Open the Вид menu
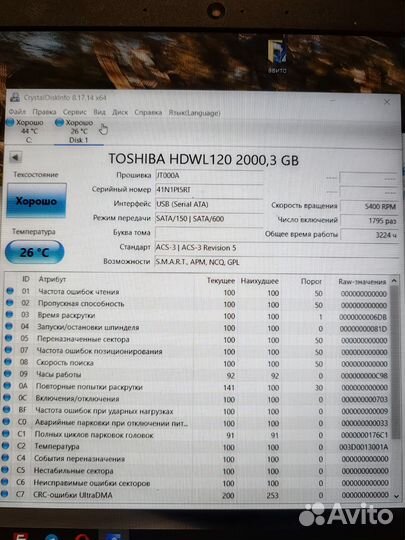Screen dimensions: 405x540 coord(99,112)
